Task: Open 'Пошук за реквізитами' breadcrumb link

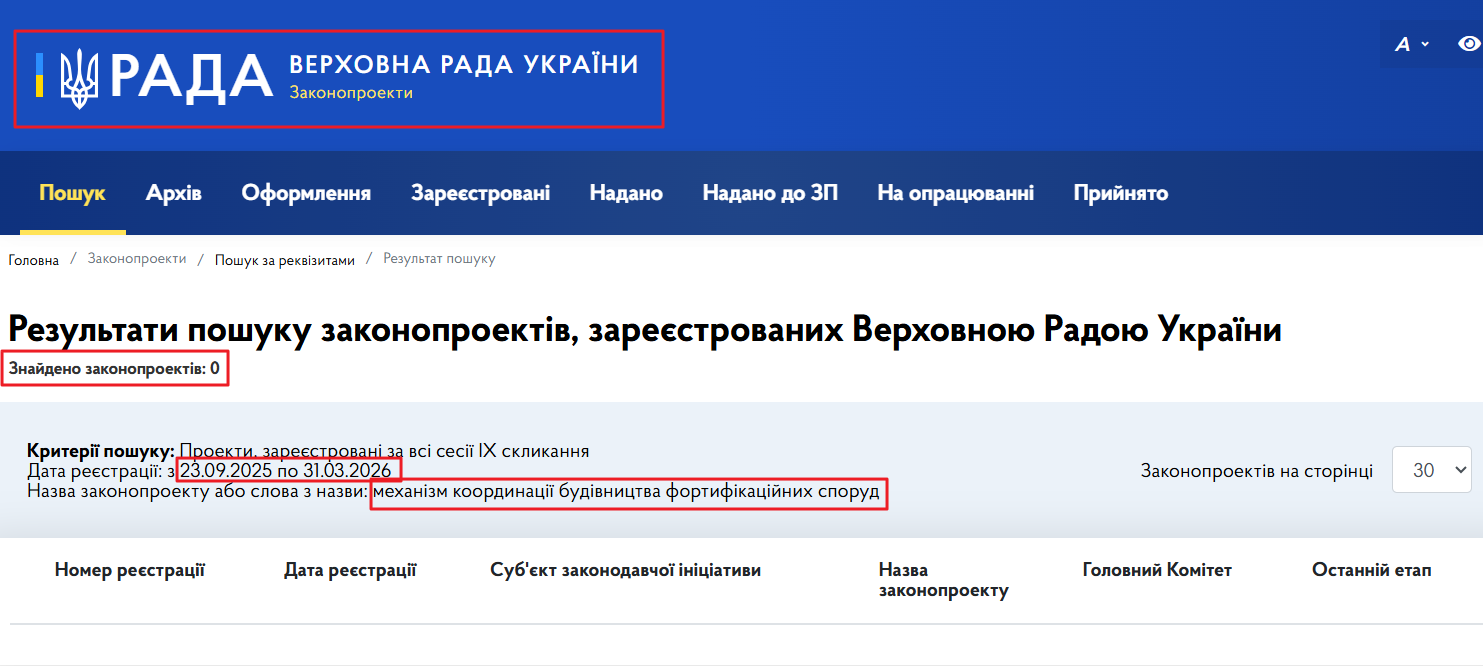Action: point(285,260)
